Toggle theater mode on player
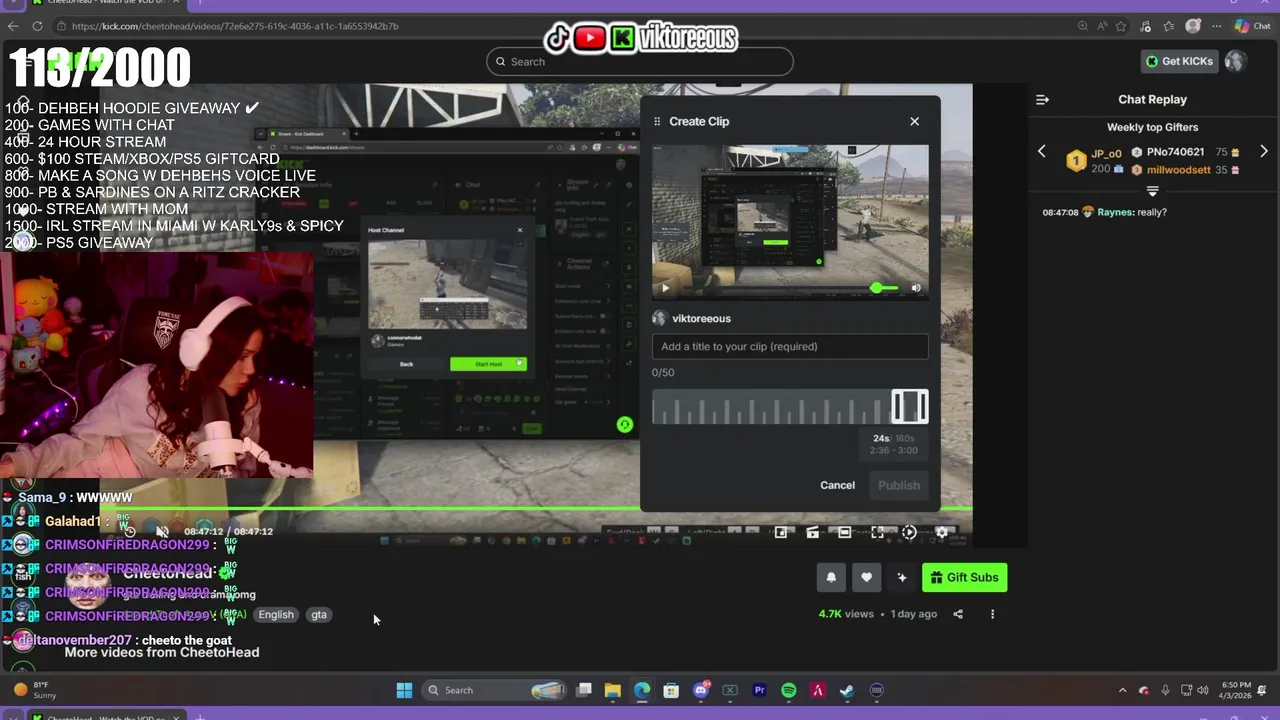This screenshot has width=1280, height=720. click(844, 533)
